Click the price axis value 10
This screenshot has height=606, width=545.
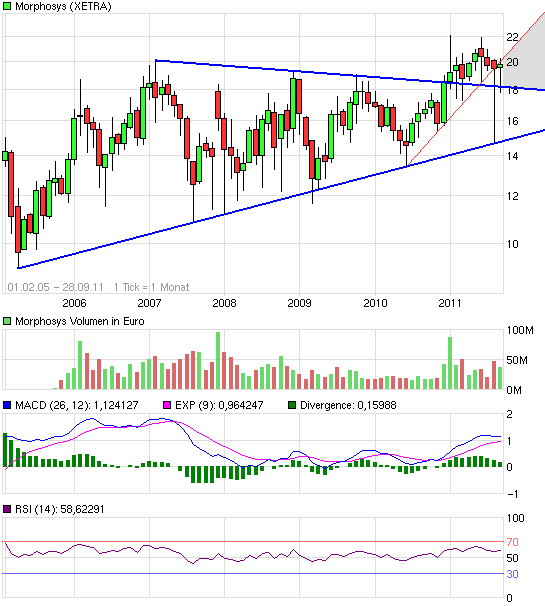point(513,244)
